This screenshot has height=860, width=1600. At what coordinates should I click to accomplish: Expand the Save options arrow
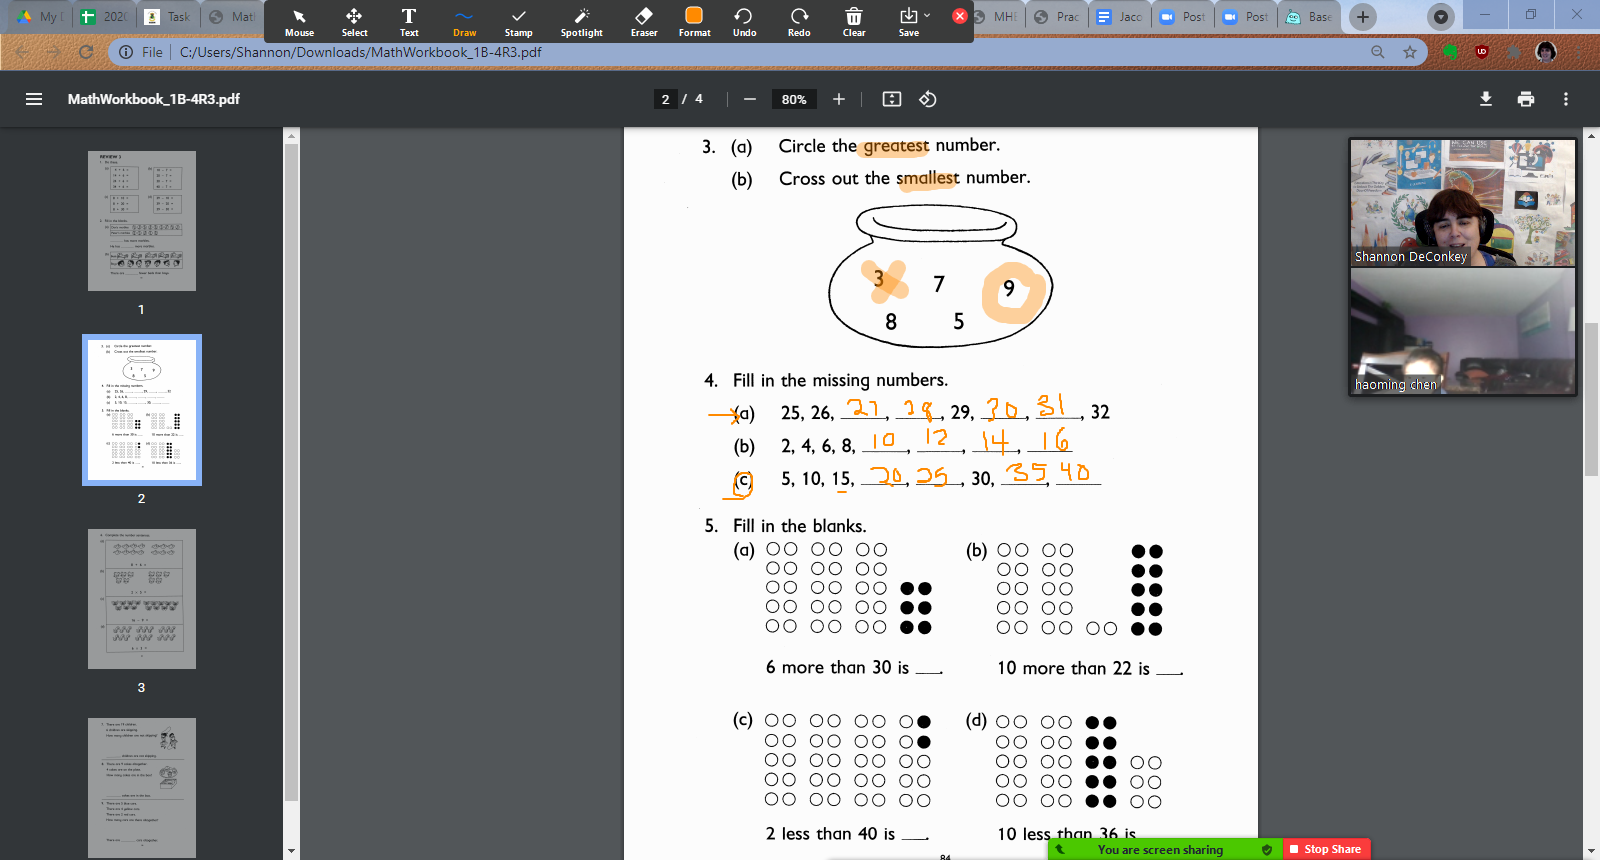tap(927, 15)
